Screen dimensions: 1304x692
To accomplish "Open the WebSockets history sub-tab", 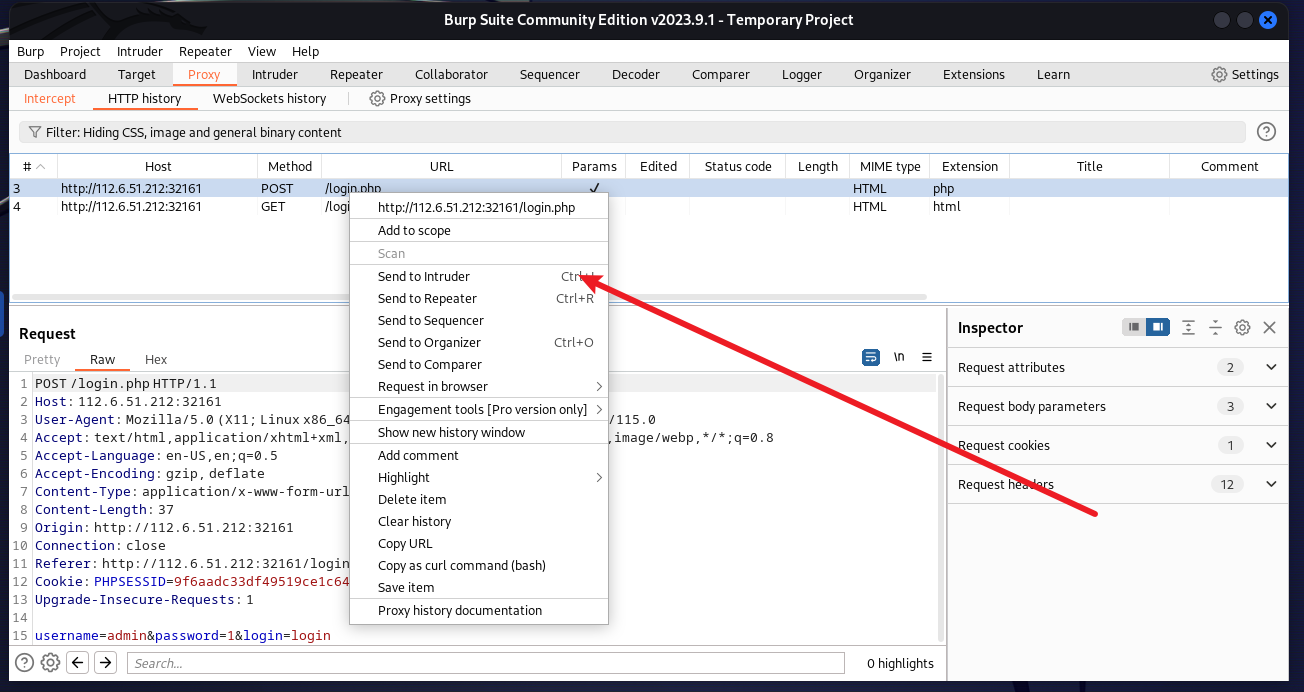I will tap(270, 98).
